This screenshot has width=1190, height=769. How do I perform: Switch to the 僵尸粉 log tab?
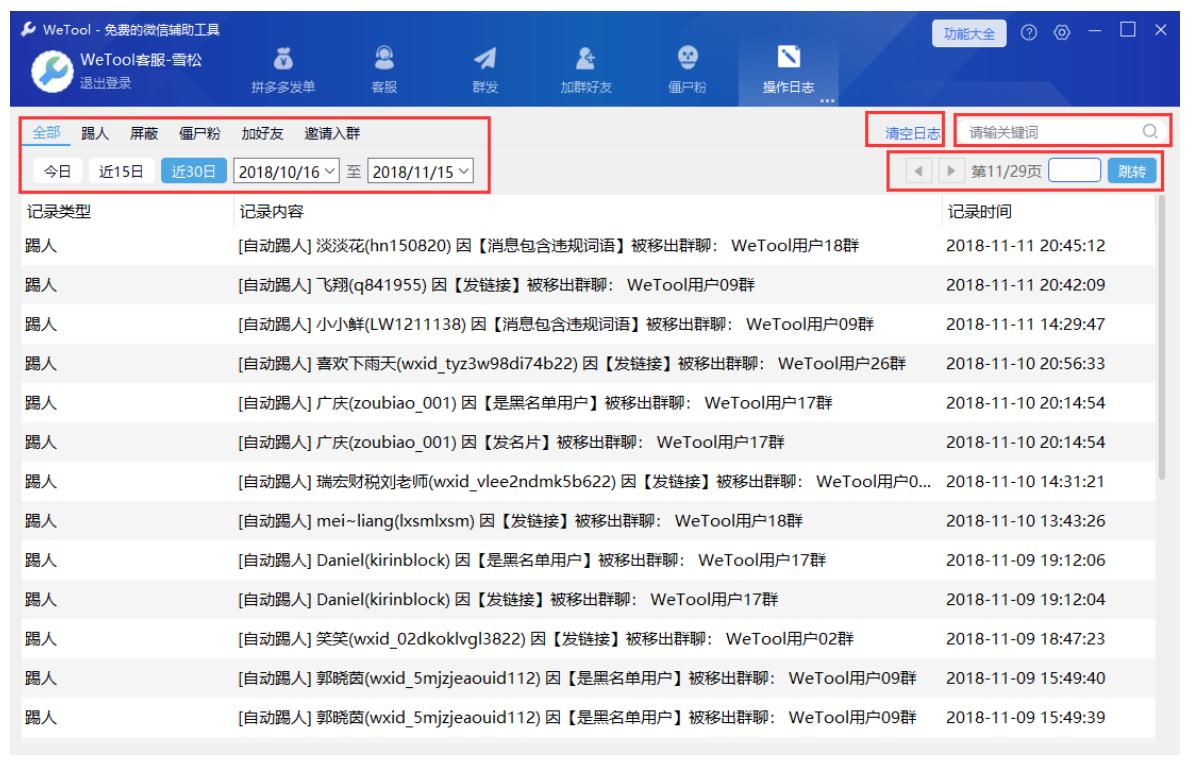[200, 134]
